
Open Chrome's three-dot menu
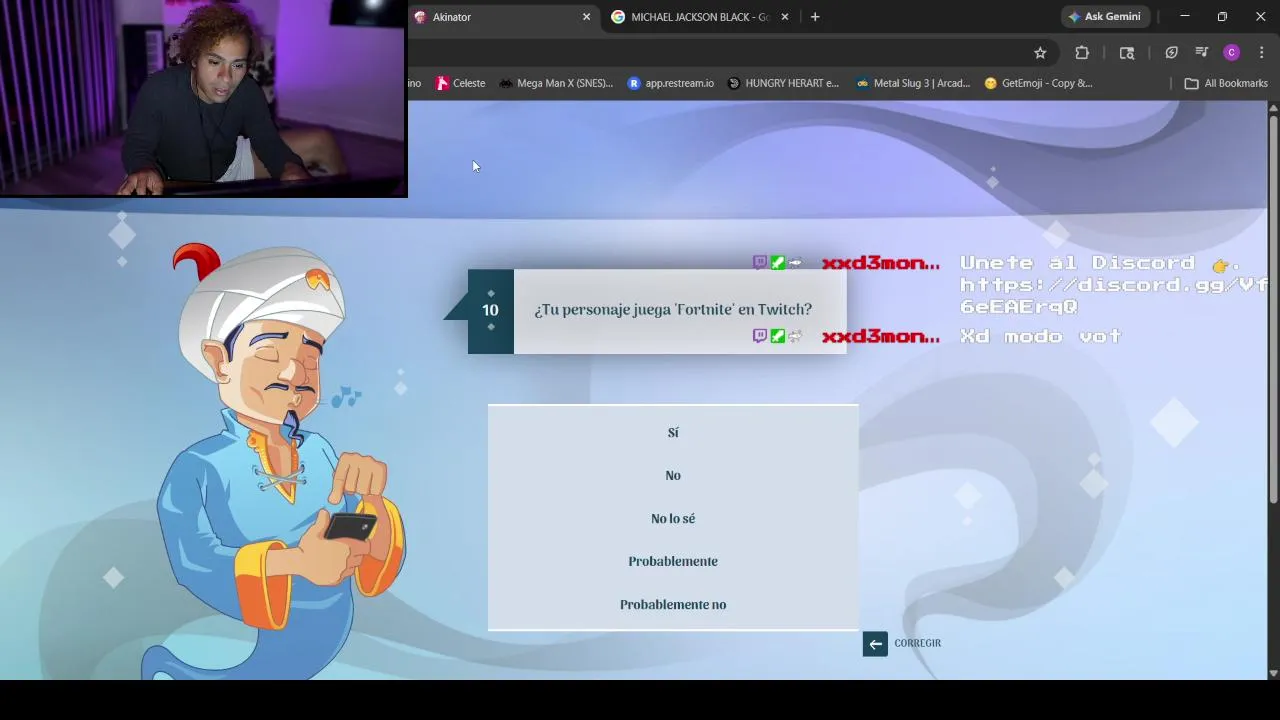point(1262,53)
